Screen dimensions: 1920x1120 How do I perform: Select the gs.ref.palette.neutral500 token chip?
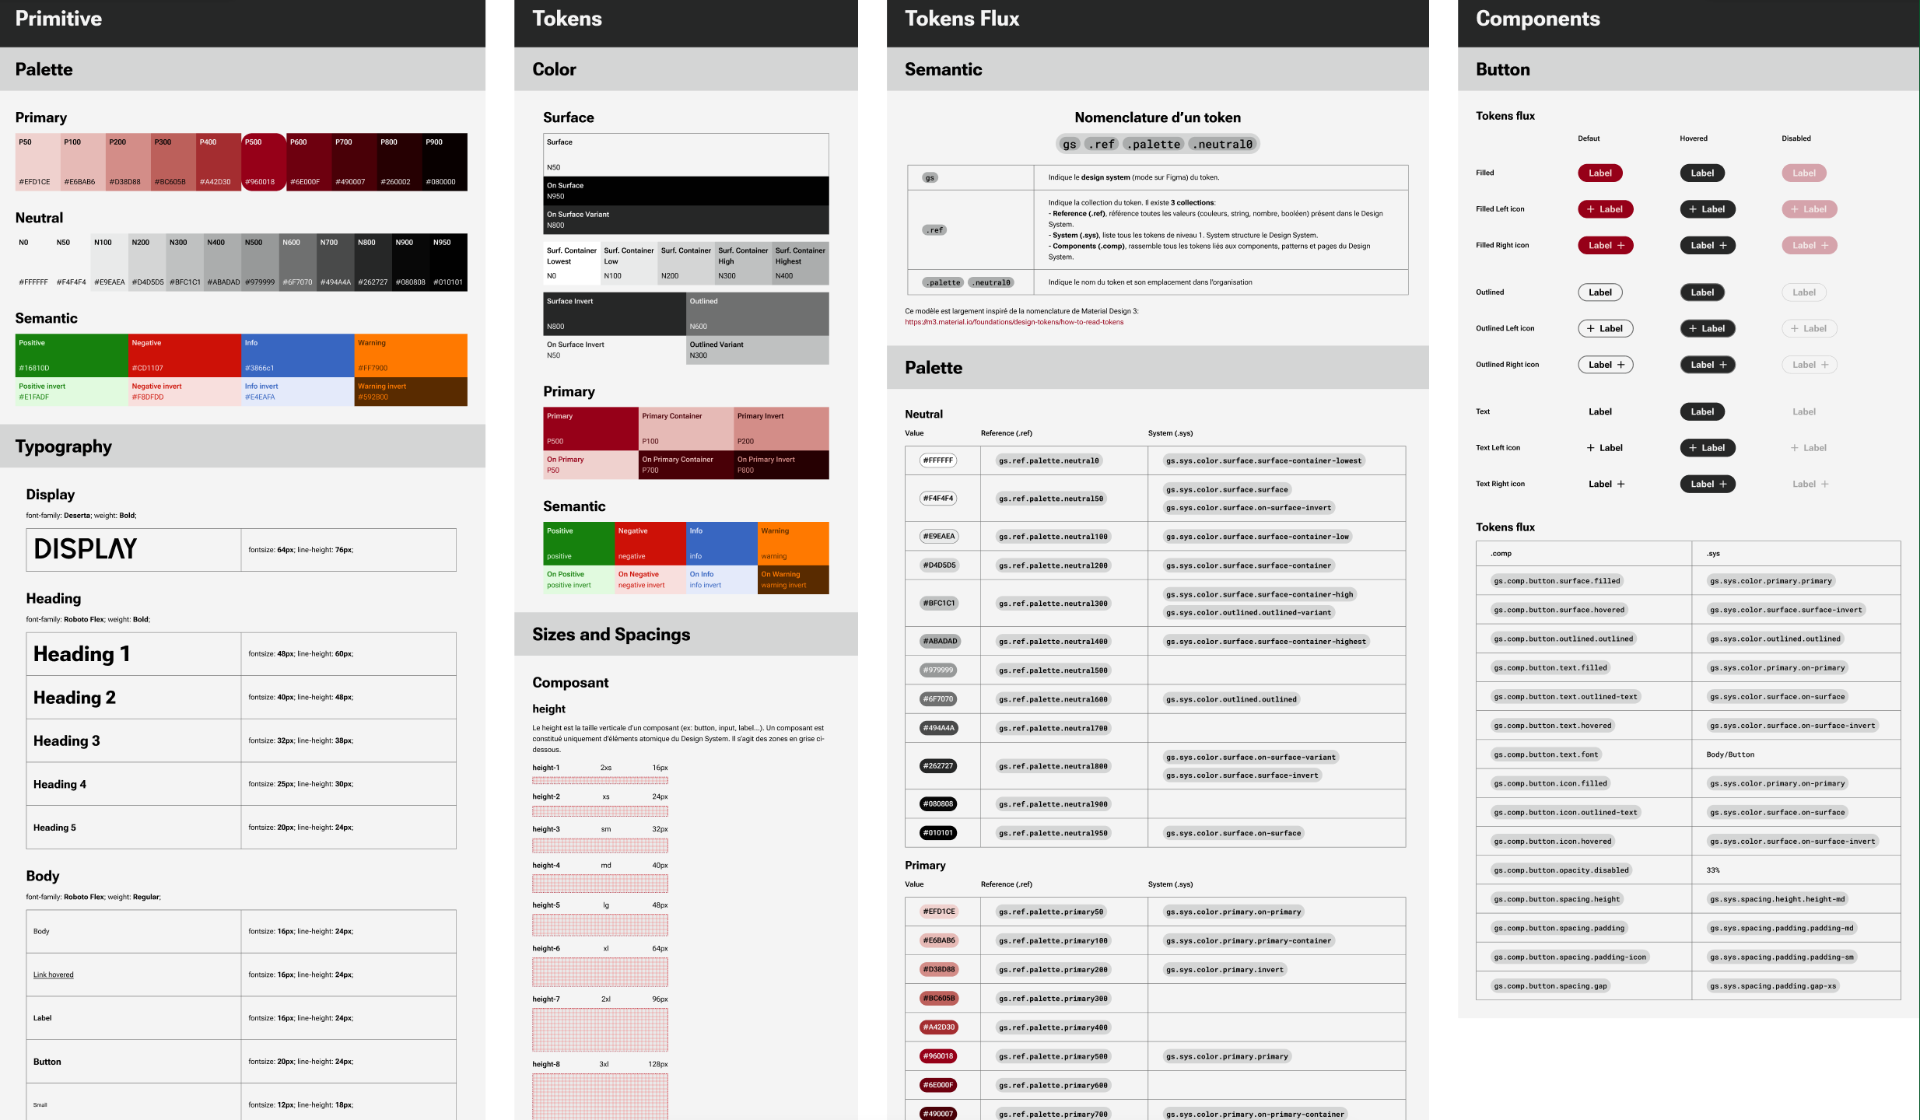[1053, 670]
